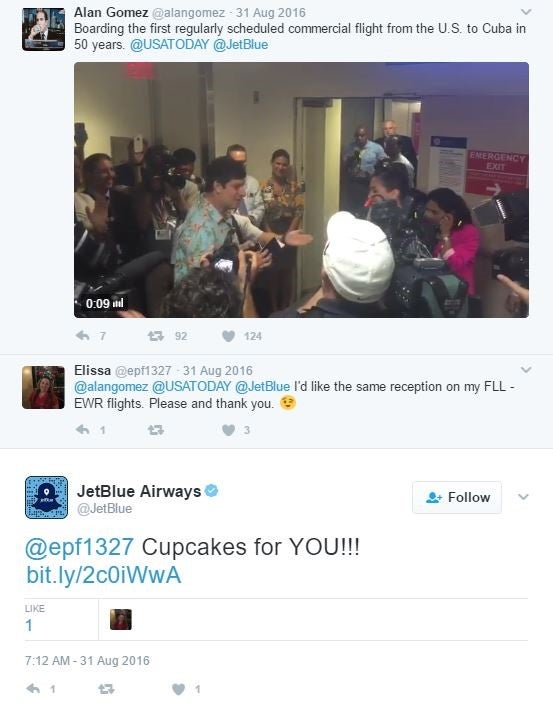Reply to Alan Gomez's tweet
The width and height of the screenshot is (553, 715).
(x=83, y=336)
